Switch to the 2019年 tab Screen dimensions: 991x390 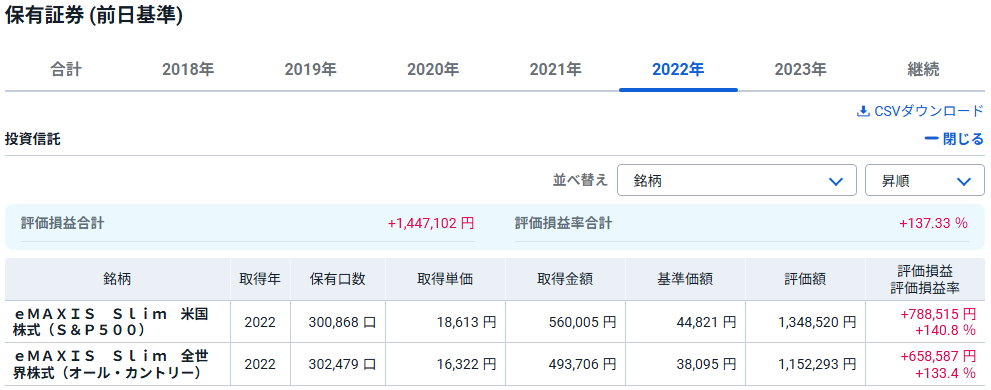310,70
